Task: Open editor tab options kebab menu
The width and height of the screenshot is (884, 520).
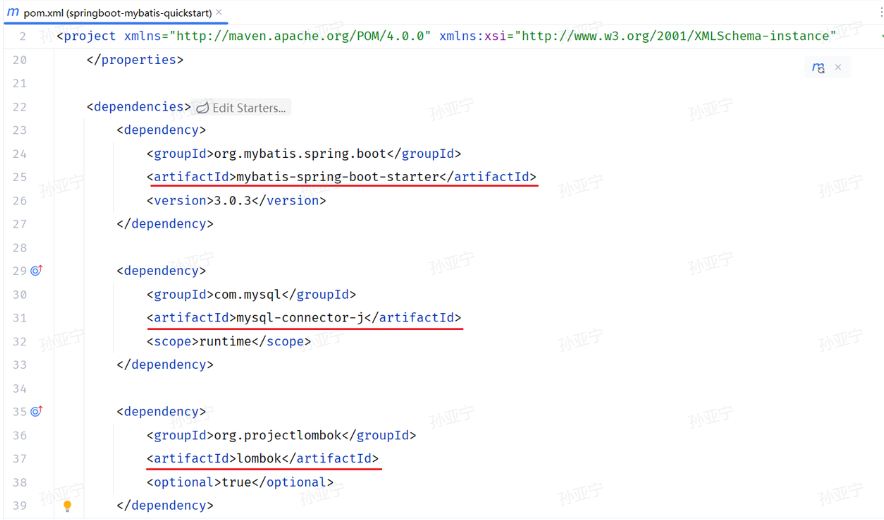Action: coord(881,12)
